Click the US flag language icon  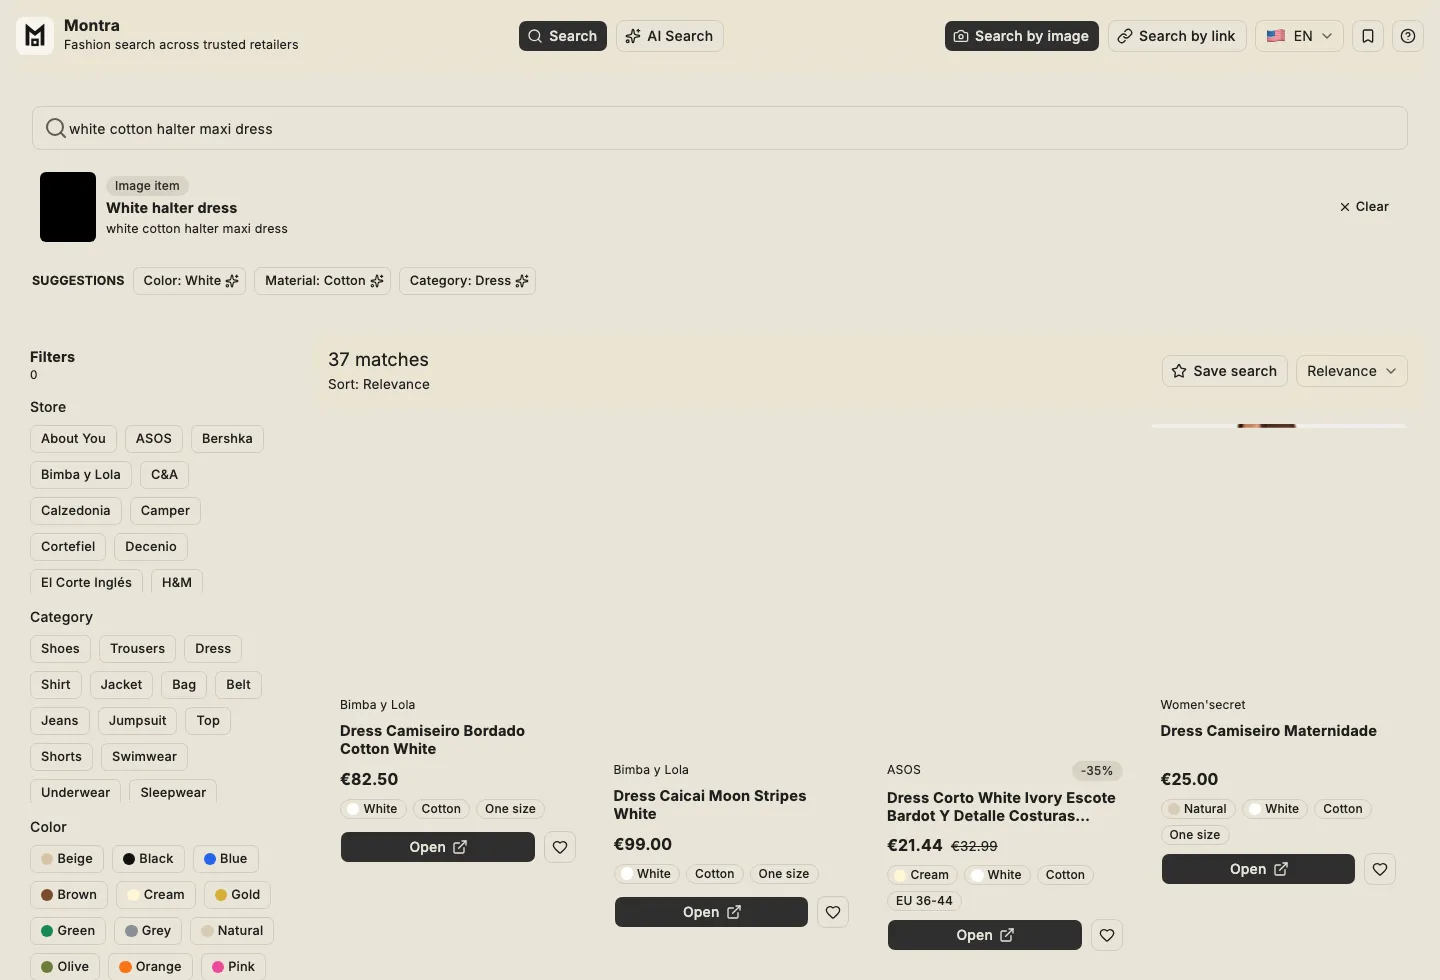click(1276, 36)
